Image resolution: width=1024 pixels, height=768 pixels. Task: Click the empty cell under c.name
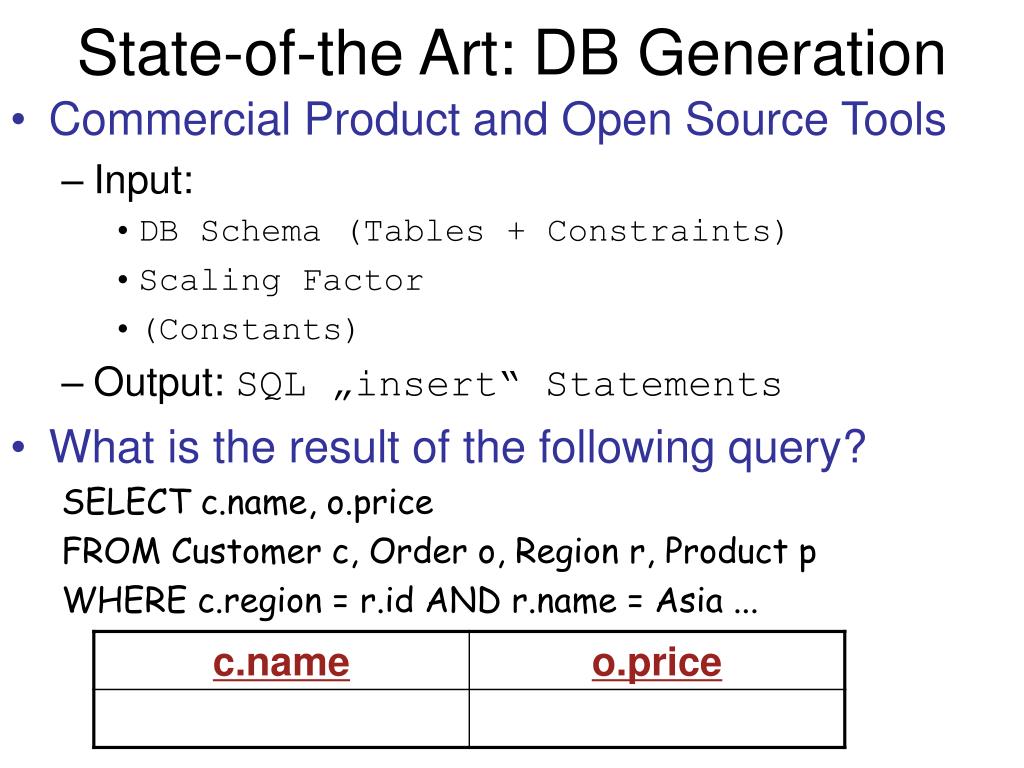[281, 718]
